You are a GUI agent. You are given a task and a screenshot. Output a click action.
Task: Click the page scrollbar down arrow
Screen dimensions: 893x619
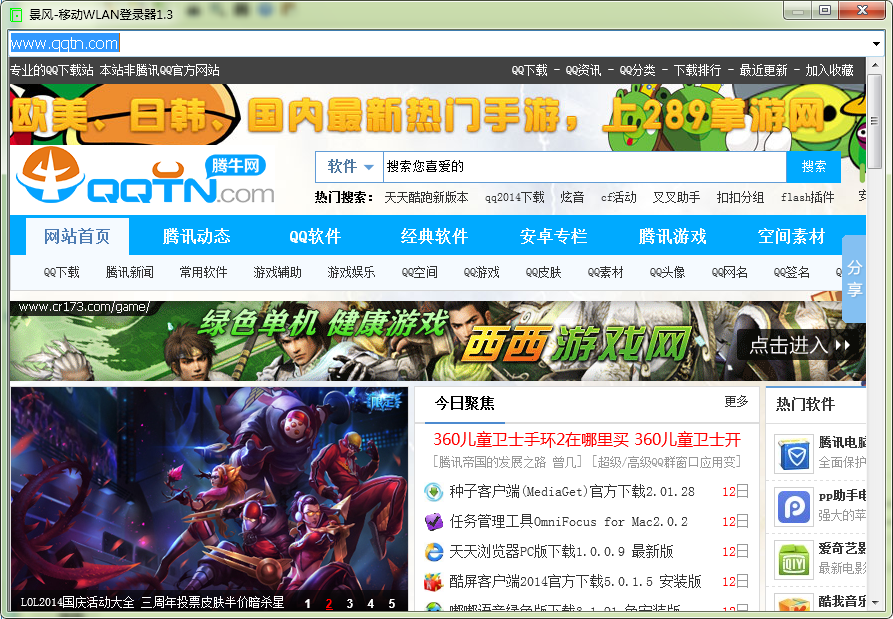[x=875, y=602]
